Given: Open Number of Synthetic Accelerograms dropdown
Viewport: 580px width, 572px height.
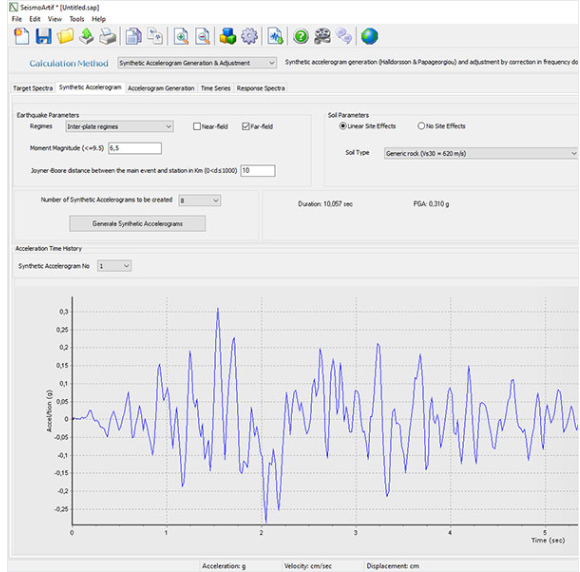Looking at the screenshot, I should pos(200,201).
